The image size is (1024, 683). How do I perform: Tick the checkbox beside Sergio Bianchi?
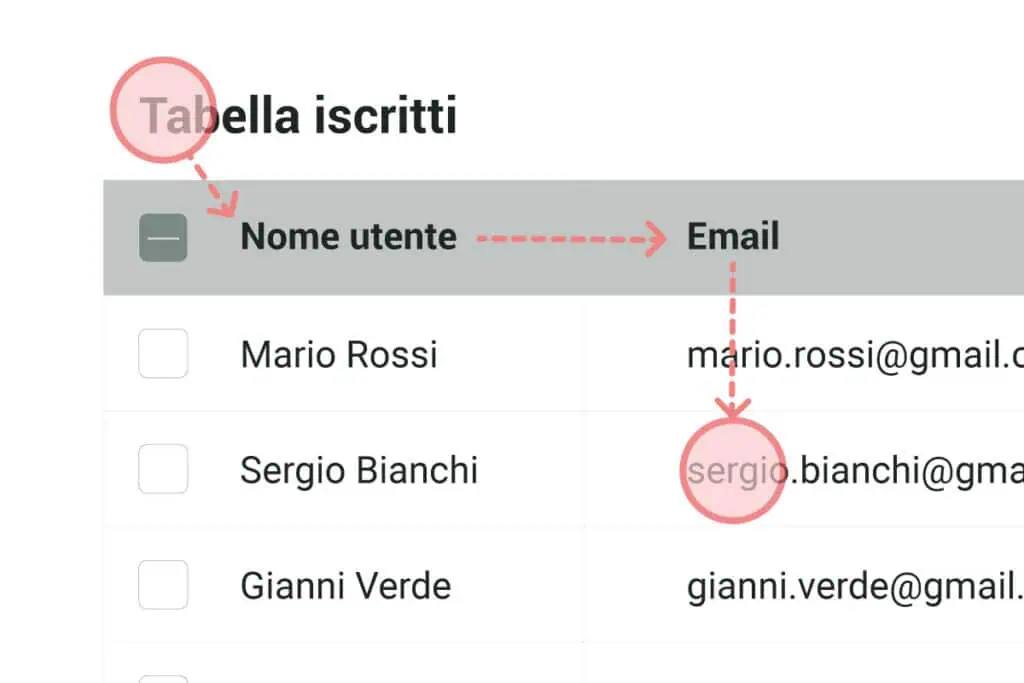click(163, 469)
